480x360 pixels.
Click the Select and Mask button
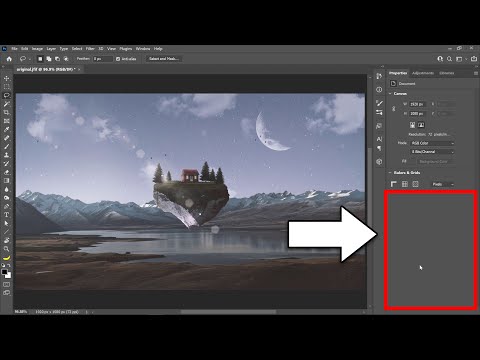(x=164, y=59)
